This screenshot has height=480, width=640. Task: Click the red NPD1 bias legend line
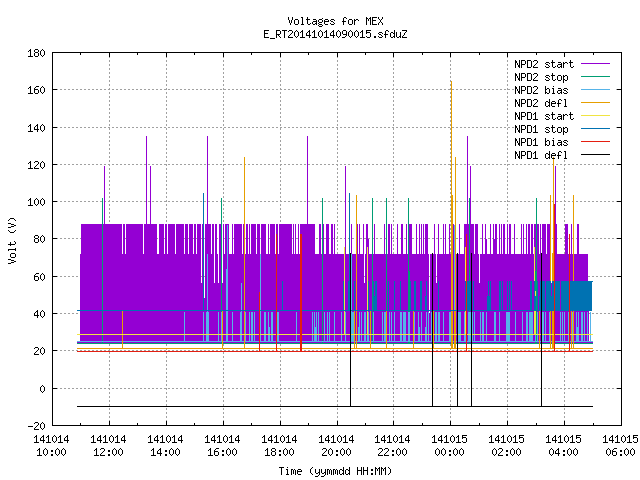pyautogui.click(x=595, y=142)
